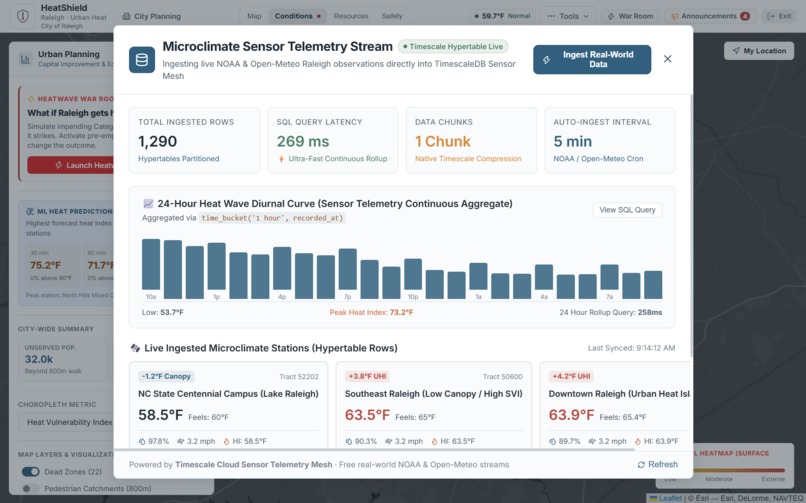Click the satellite icon beside Live Ingested Microclimate Stations

click(x=135, y=348)
